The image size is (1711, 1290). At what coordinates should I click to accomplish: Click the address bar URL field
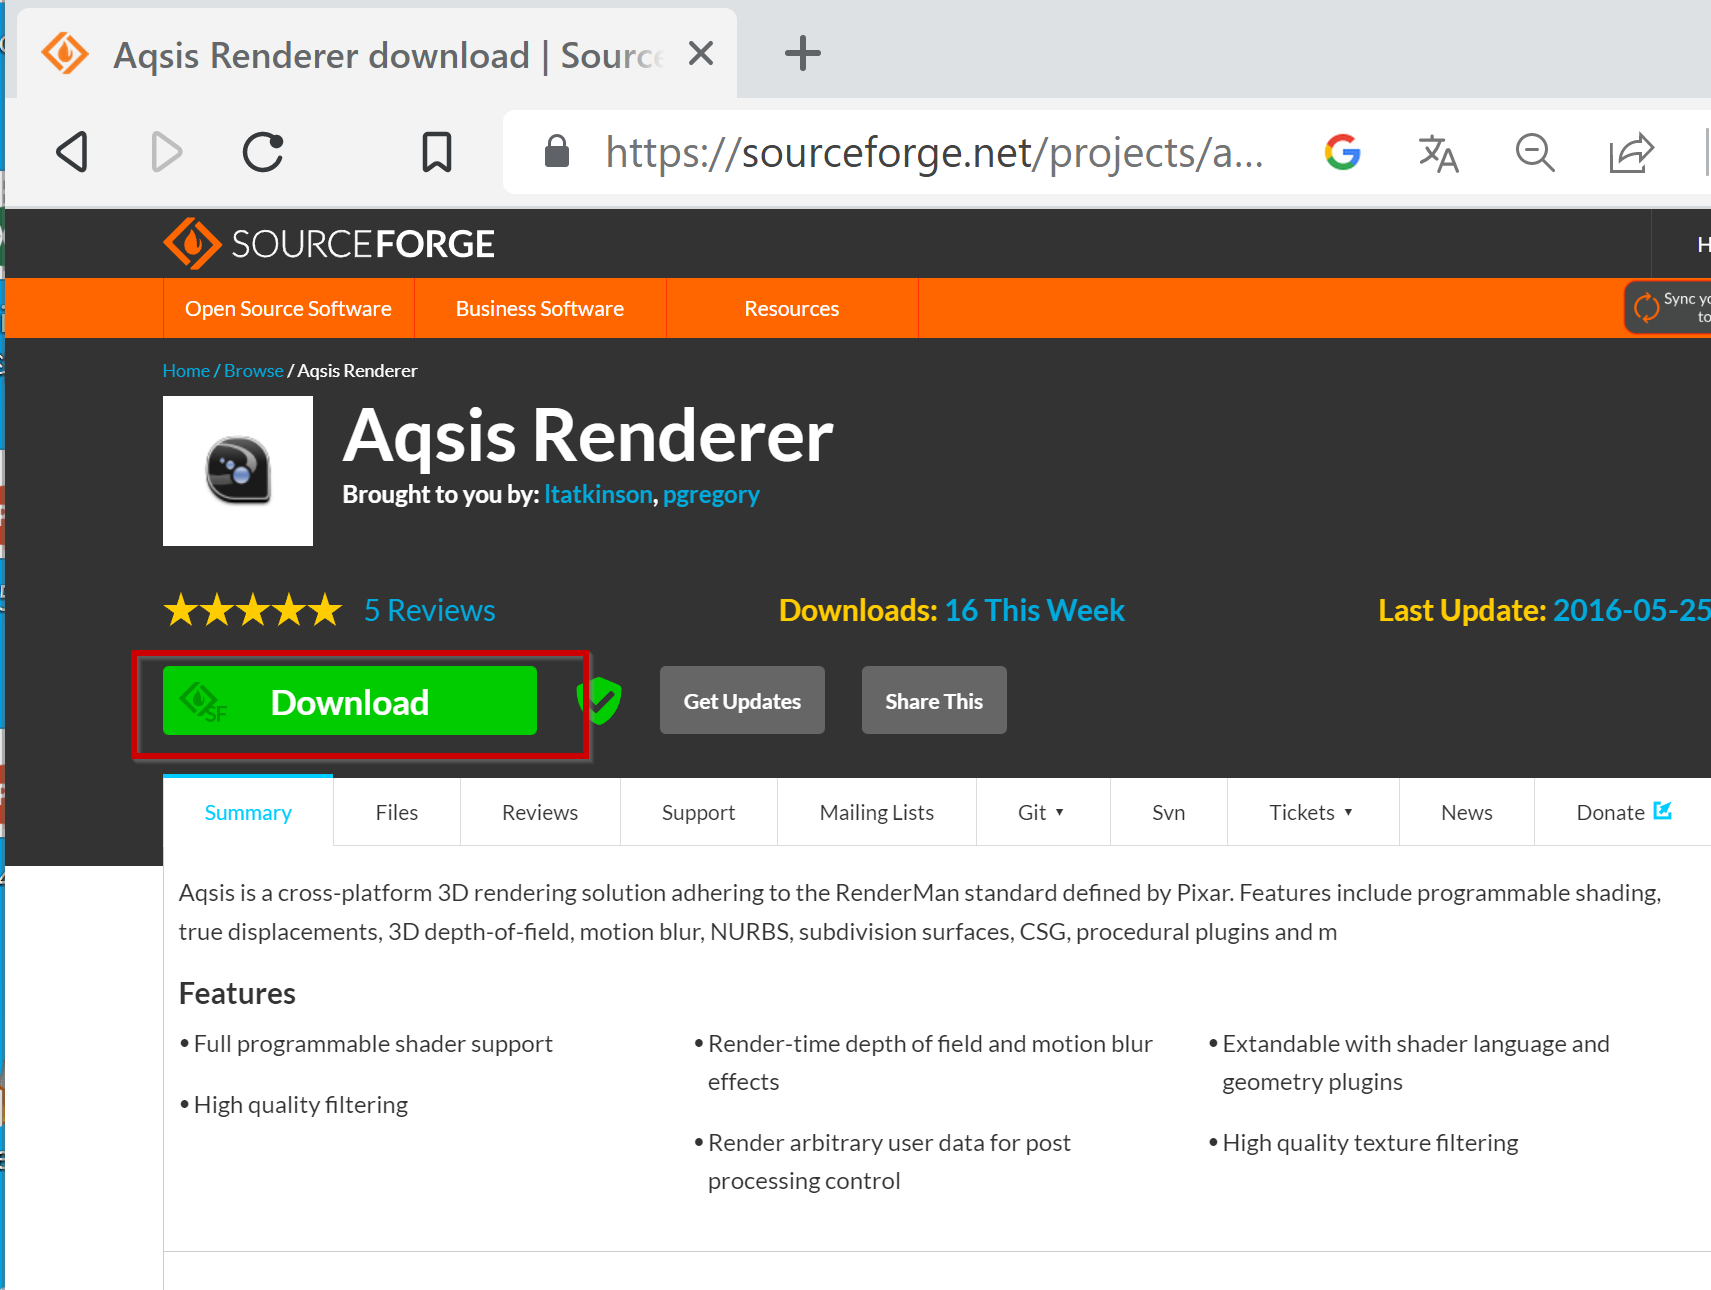(934, 152)
